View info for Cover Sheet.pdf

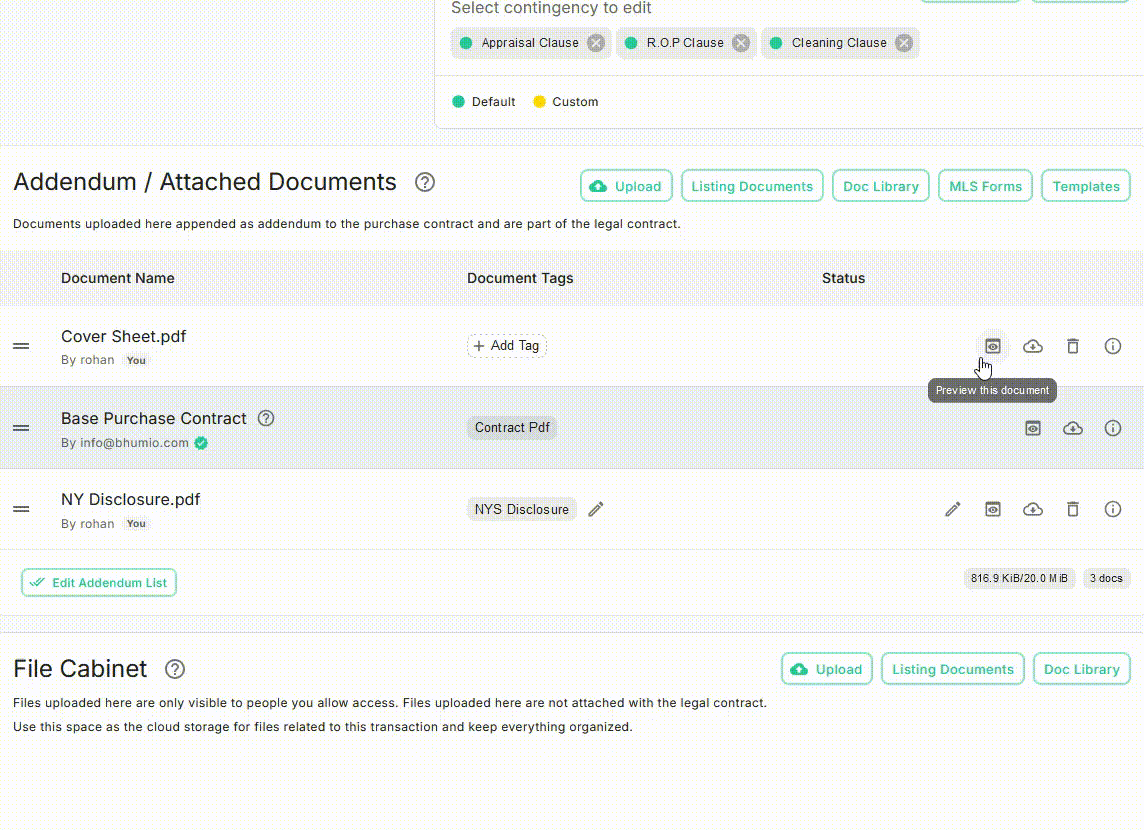click(1113, 345)
